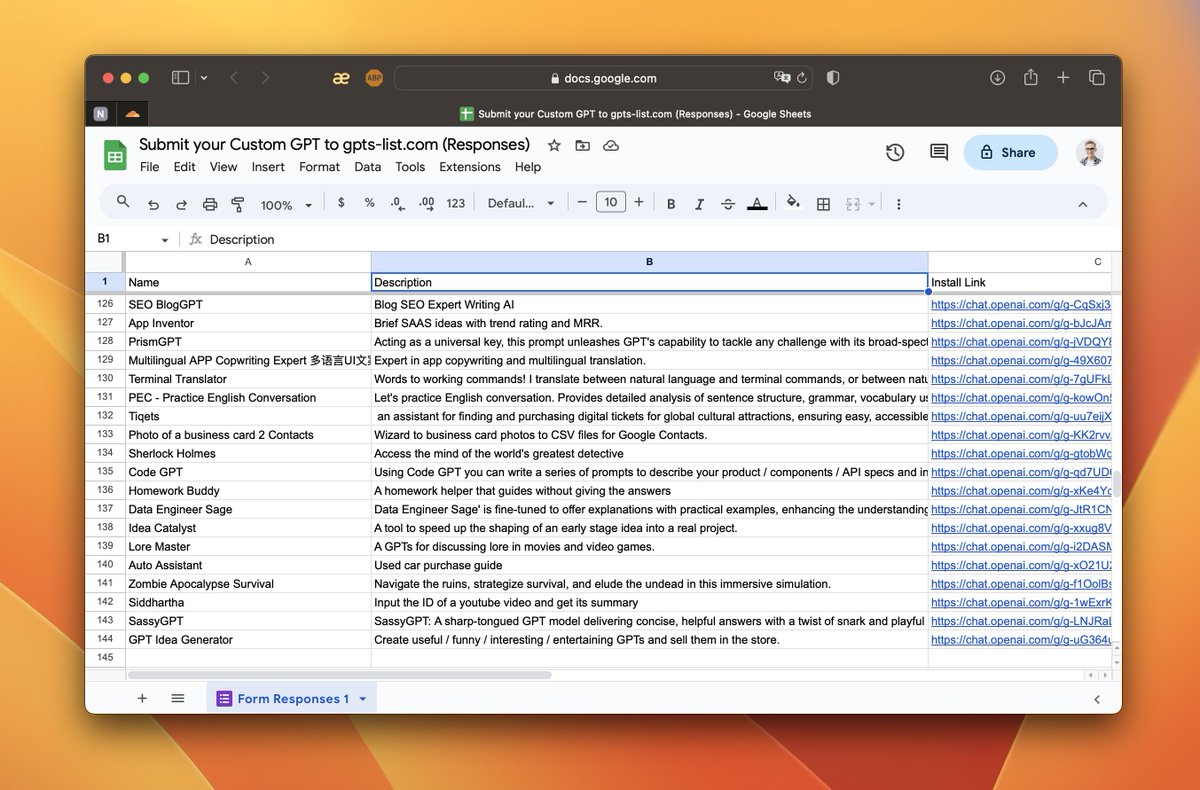Viewport: 1200px width, 790px height.
Task: Increase font size with plus button
Action: 639,202
